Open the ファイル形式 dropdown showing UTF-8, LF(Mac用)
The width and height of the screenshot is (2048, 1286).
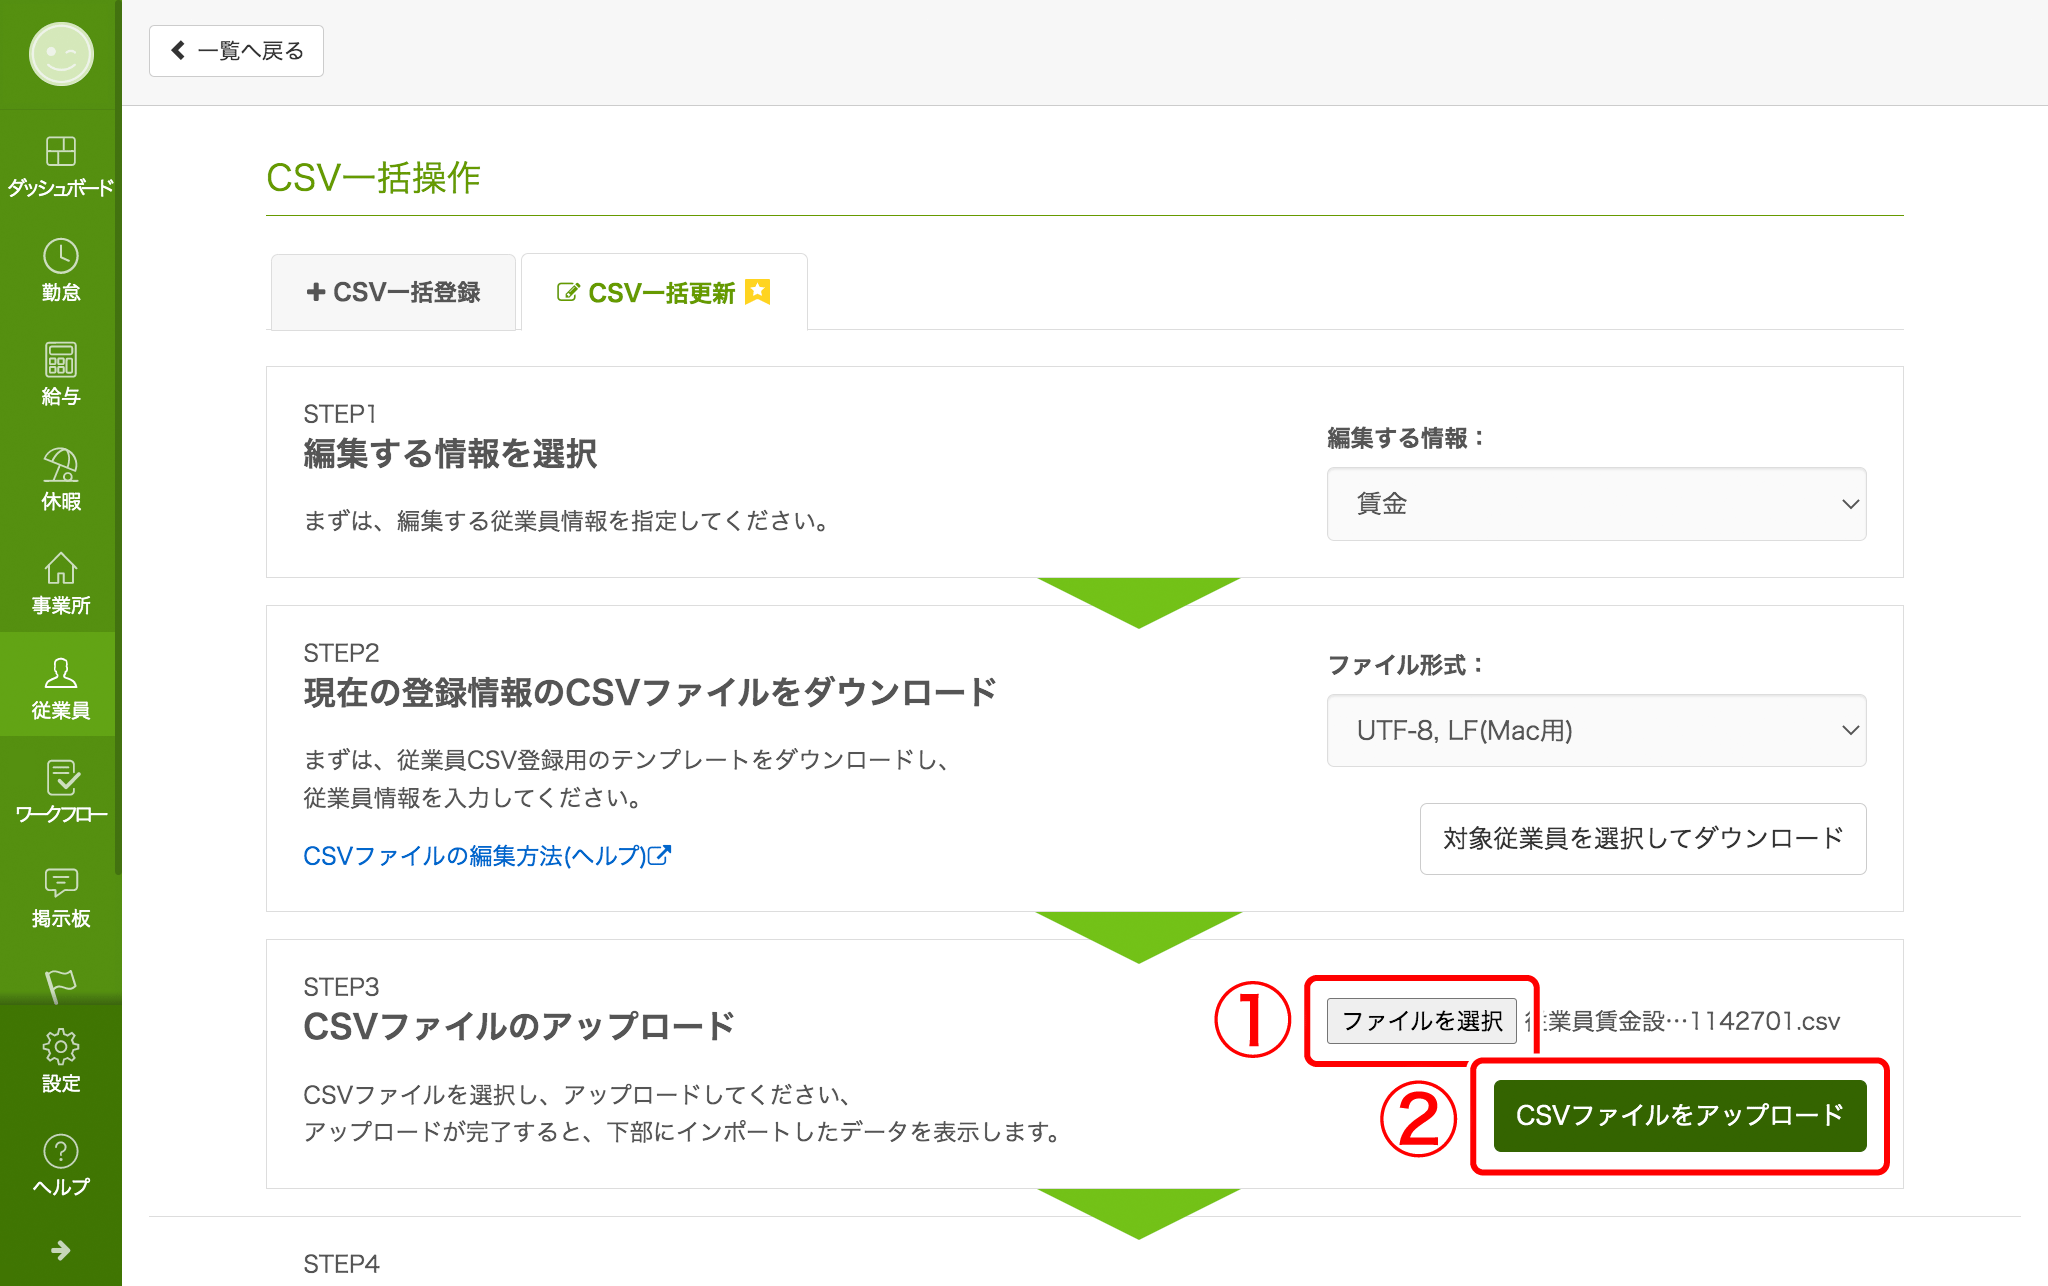point(1596,731)
